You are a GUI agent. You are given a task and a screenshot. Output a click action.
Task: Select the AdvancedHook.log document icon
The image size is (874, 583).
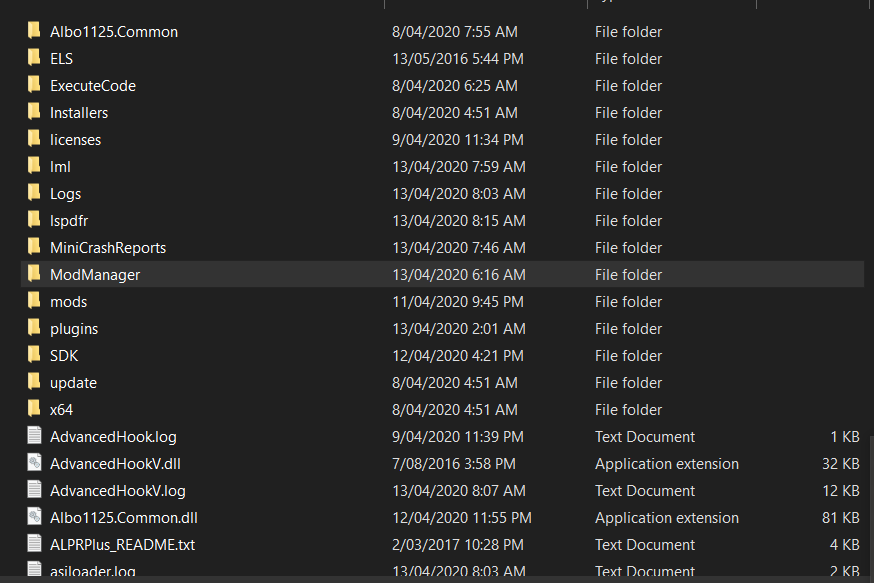click(x=34, y=436)
